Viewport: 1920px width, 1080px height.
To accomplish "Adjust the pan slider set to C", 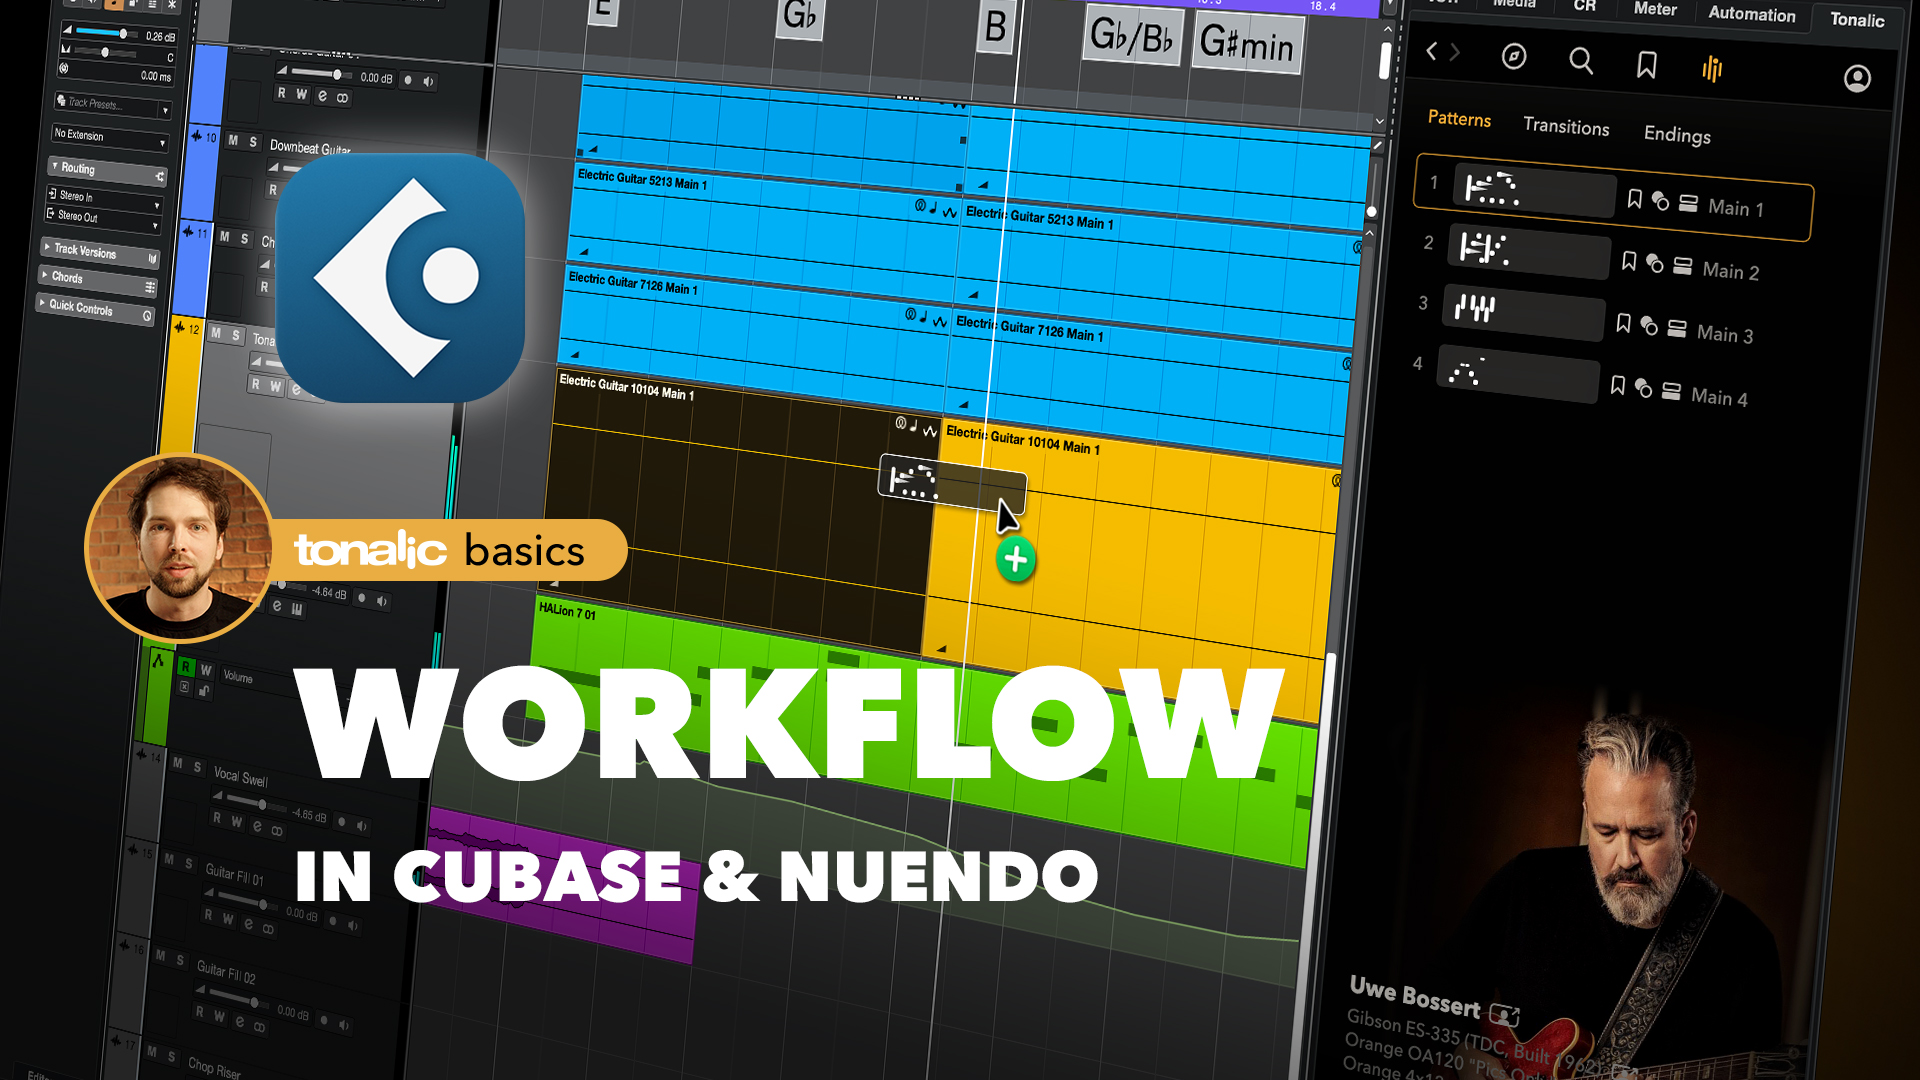I will coord(104,52).
